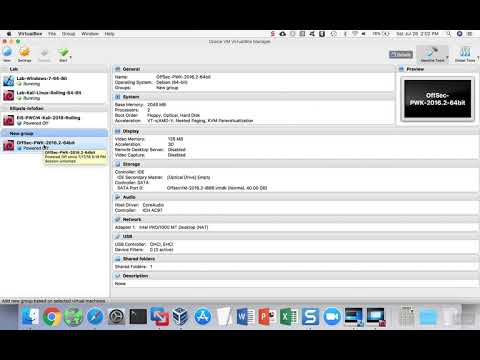Open the Display section header
Screen dimensions: 480x360
point(295,131)
